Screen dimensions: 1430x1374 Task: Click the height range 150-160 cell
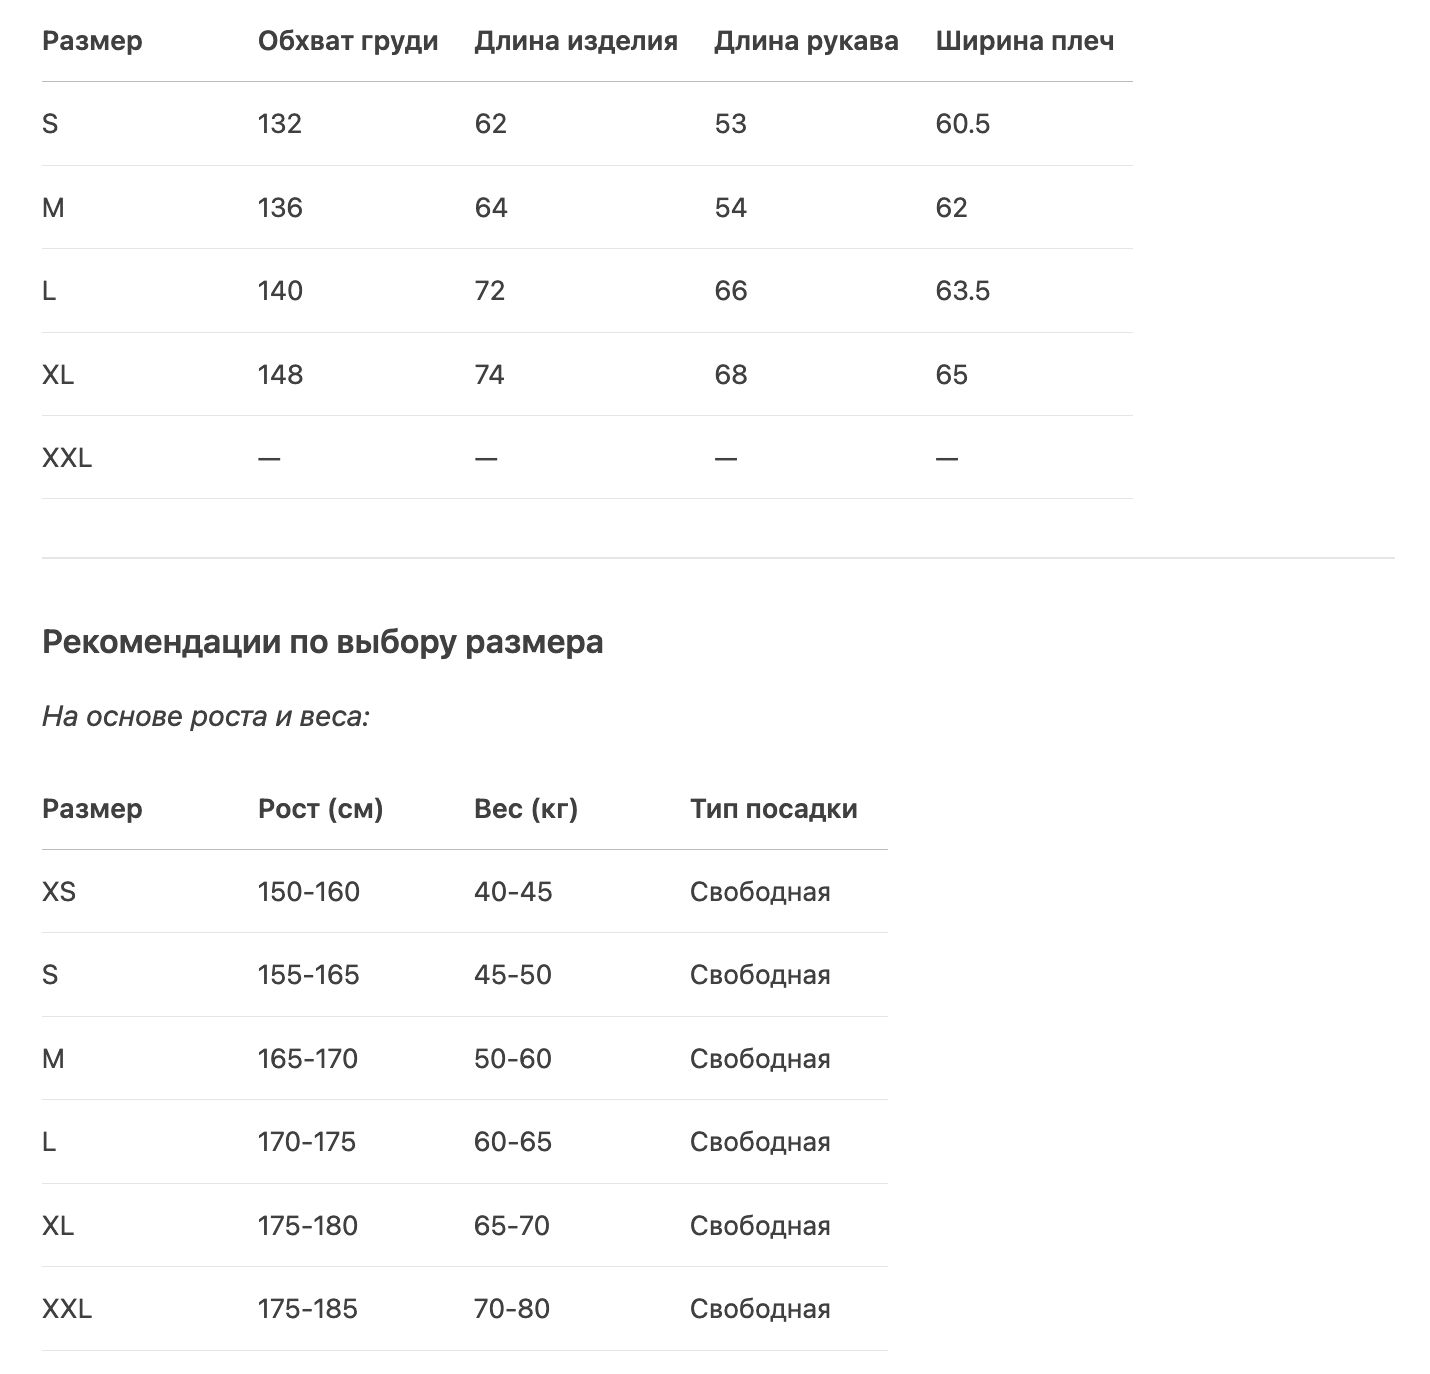click(x=308, y=892)
